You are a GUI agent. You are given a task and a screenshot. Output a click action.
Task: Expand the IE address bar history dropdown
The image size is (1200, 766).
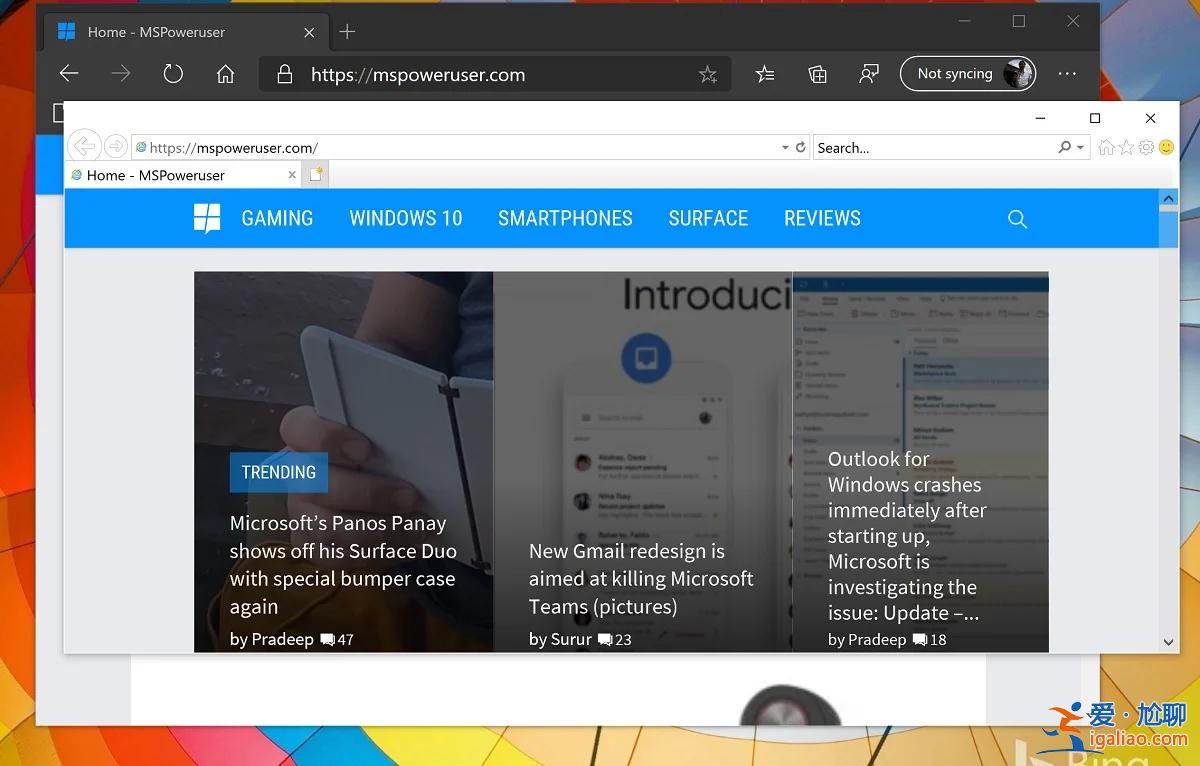785,146
